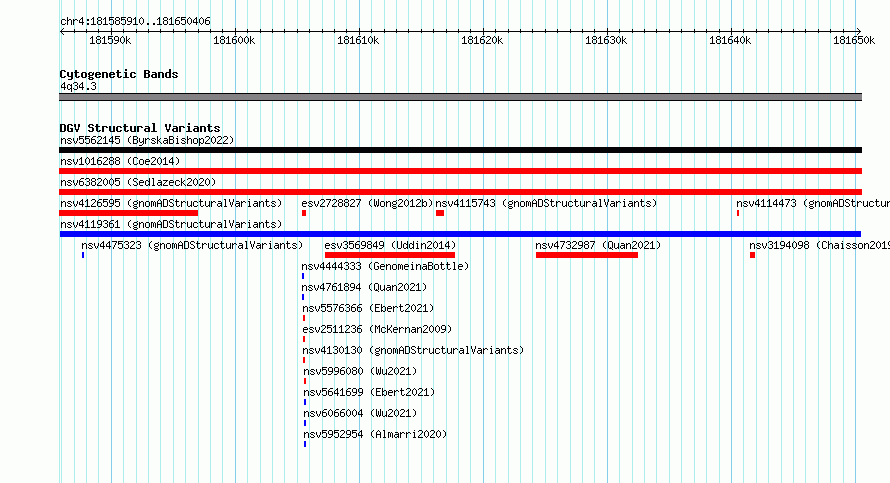
Task: Click the Cytogenetic Bands track title
Action: [119, 74]
